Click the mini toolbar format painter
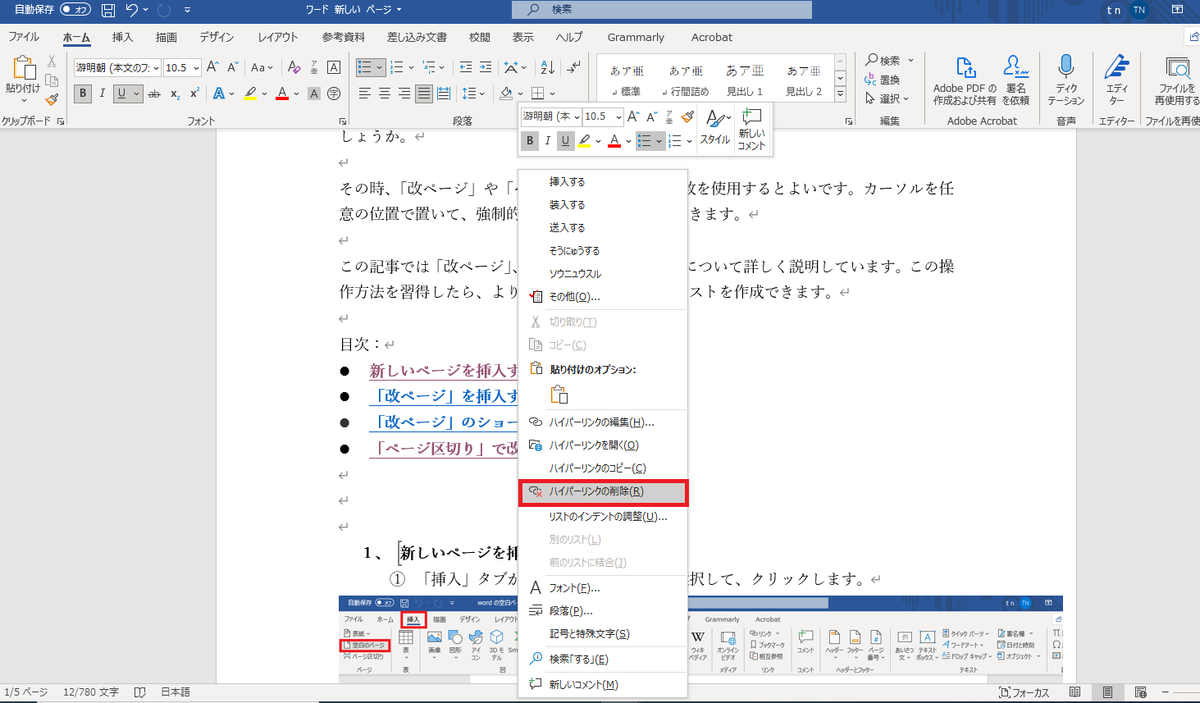The image size is (1200, 703). [688, 116]
